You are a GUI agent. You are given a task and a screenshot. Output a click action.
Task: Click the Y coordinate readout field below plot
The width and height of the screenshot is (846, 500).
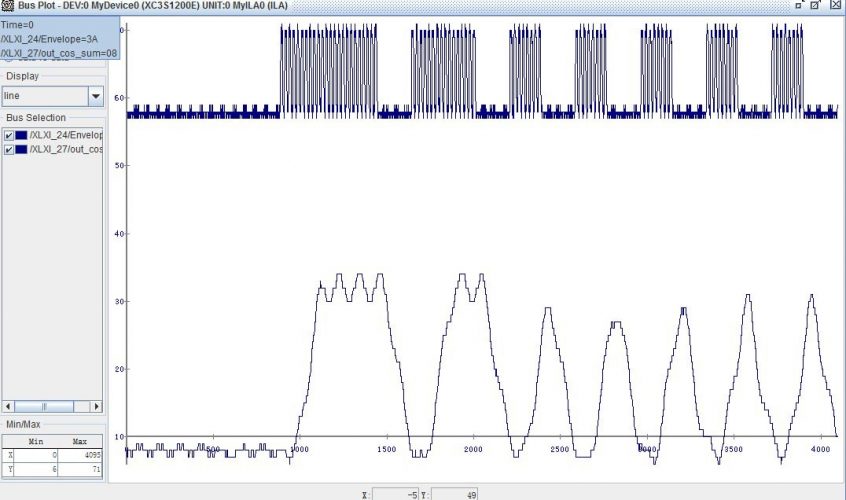point(455,494)
